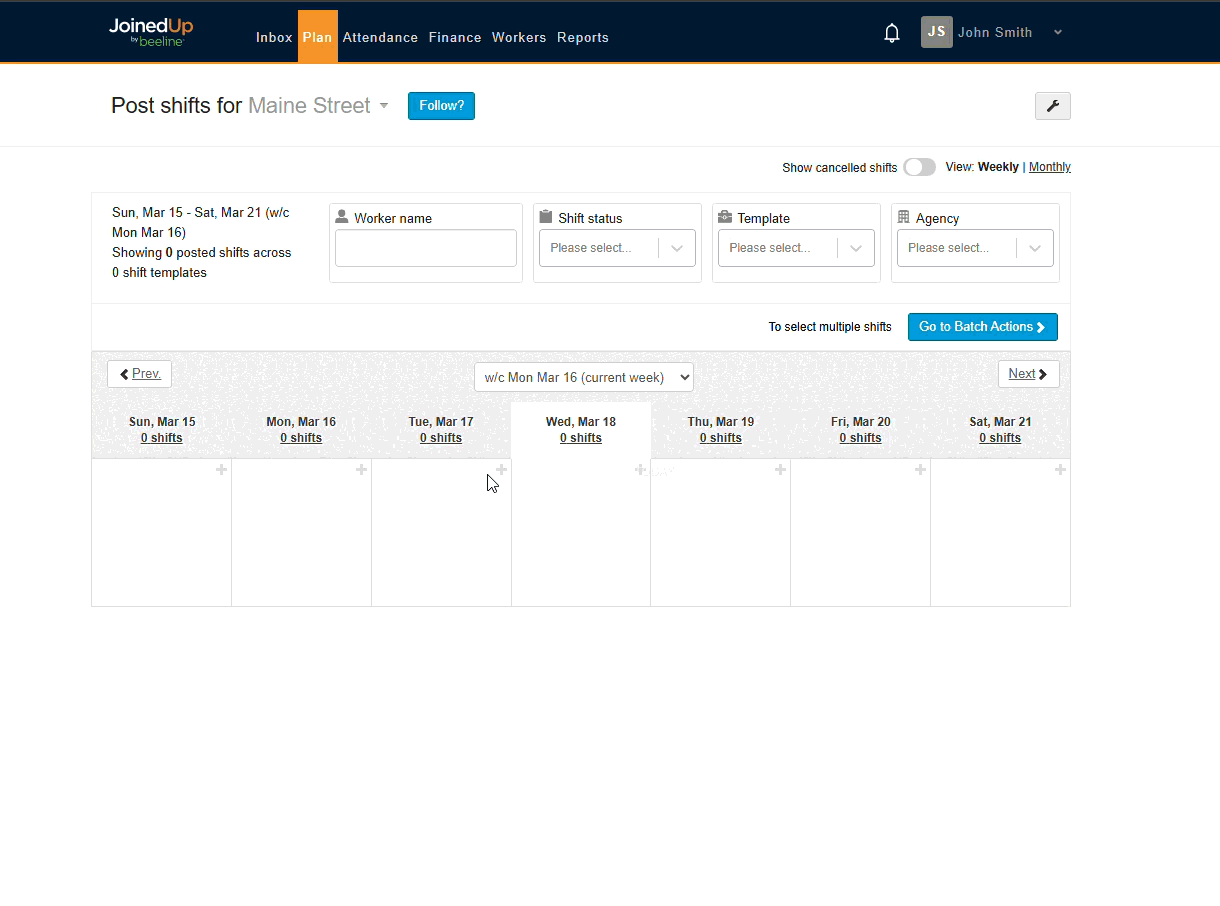Screen dimensions: 1220x906
Task: Switch to Monthly view
Action: tap(1049, 167)
